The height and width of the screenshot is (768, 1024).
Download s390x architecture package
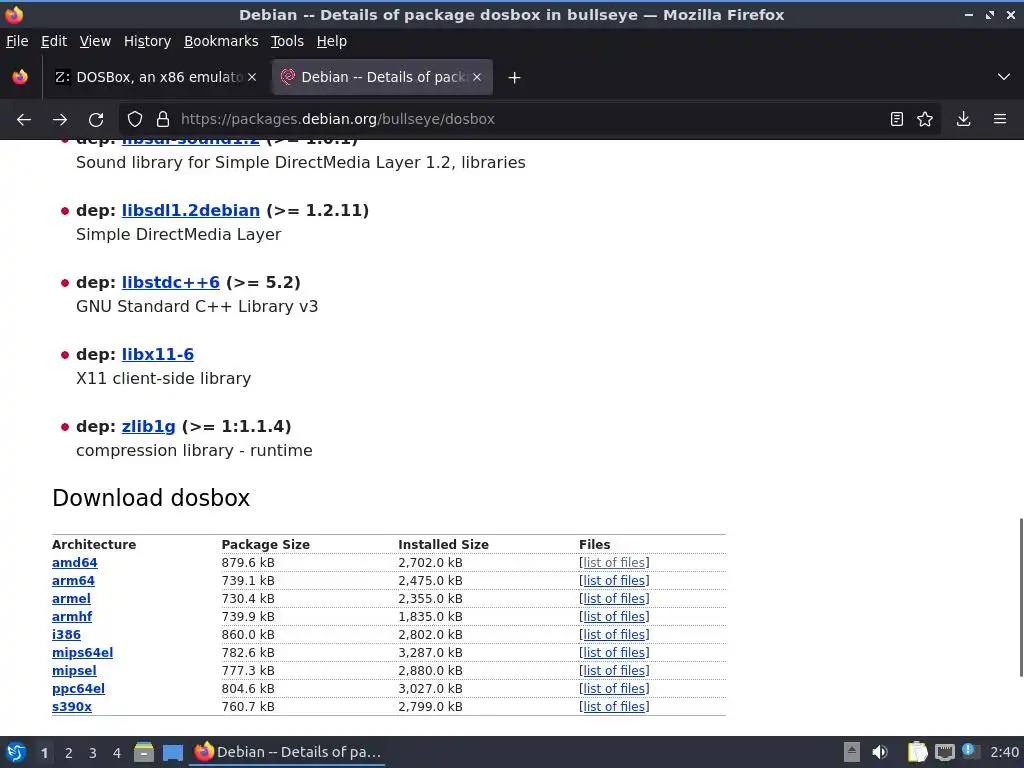pyautogui.click(x=72, y=707)
